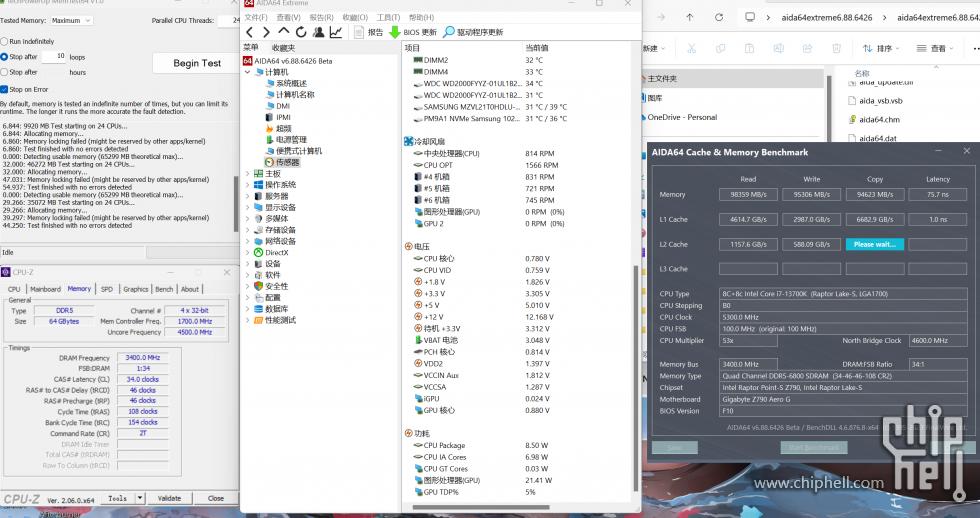Image resolution: width=980 pixels, height=518 pixels.
Task: Click CPU-Z Validate button
Action: (x=169, y=498)
